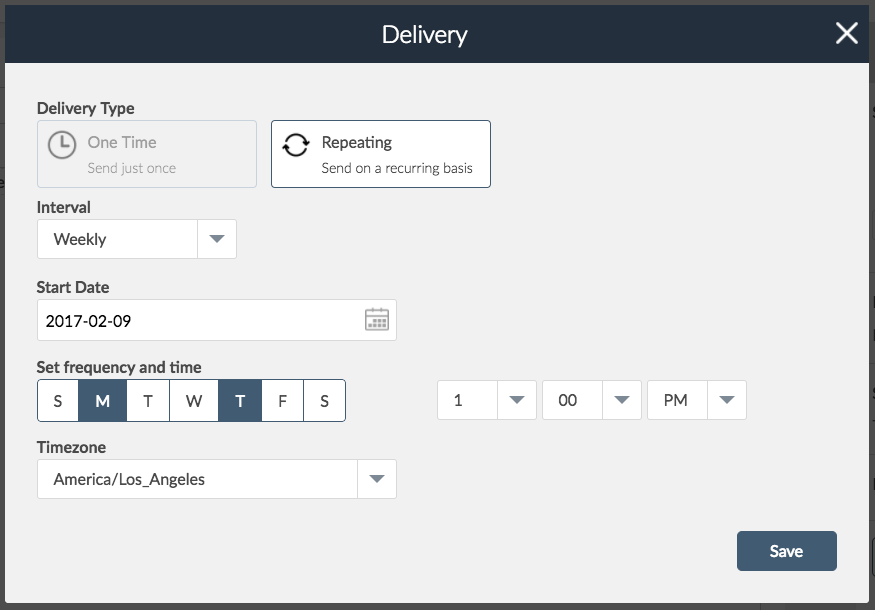The width and height of the screenshot is (875, 610).
Task: Close the Delivery dialog with X
Action: point(847,33)
